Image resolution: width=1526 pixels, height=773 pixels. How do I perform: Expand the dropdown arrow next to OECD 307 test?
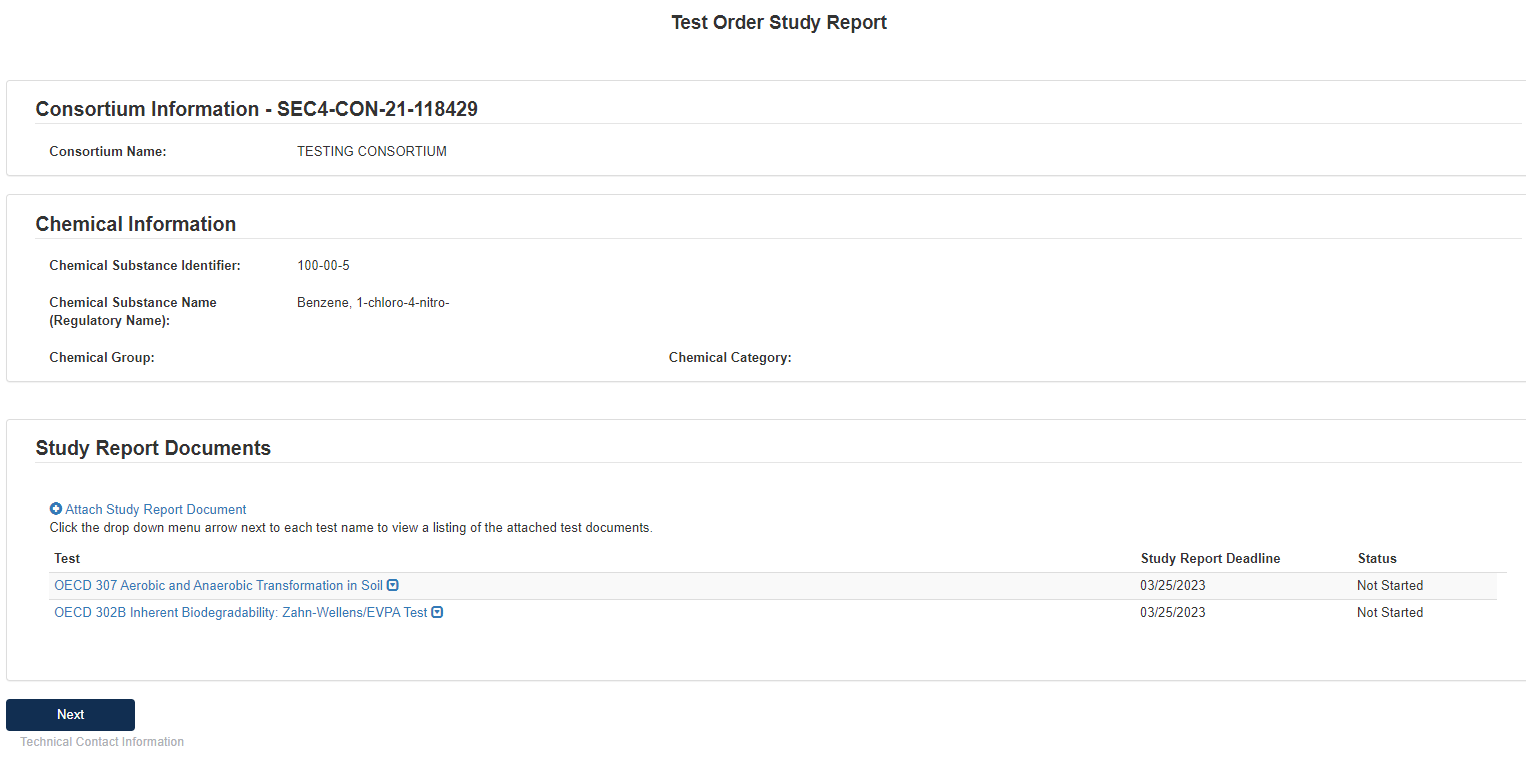point(393,586)
